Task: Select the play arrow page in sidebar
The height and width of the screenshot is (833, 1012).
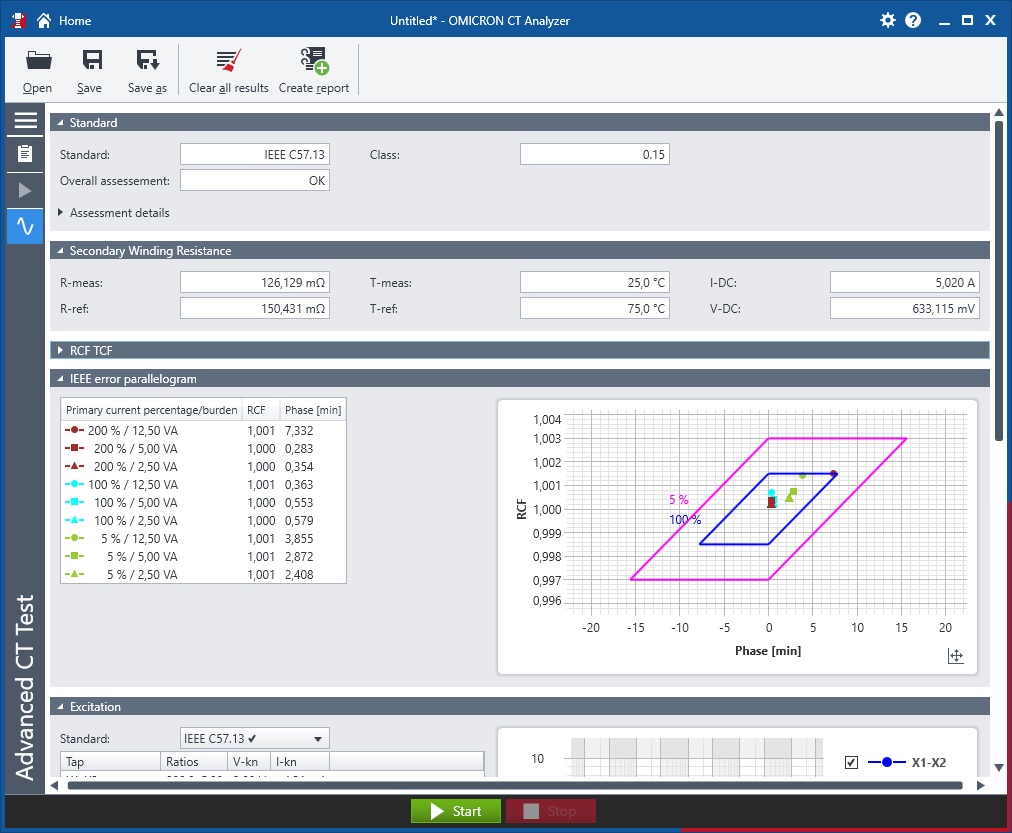Action: click(x=25, y=190)
